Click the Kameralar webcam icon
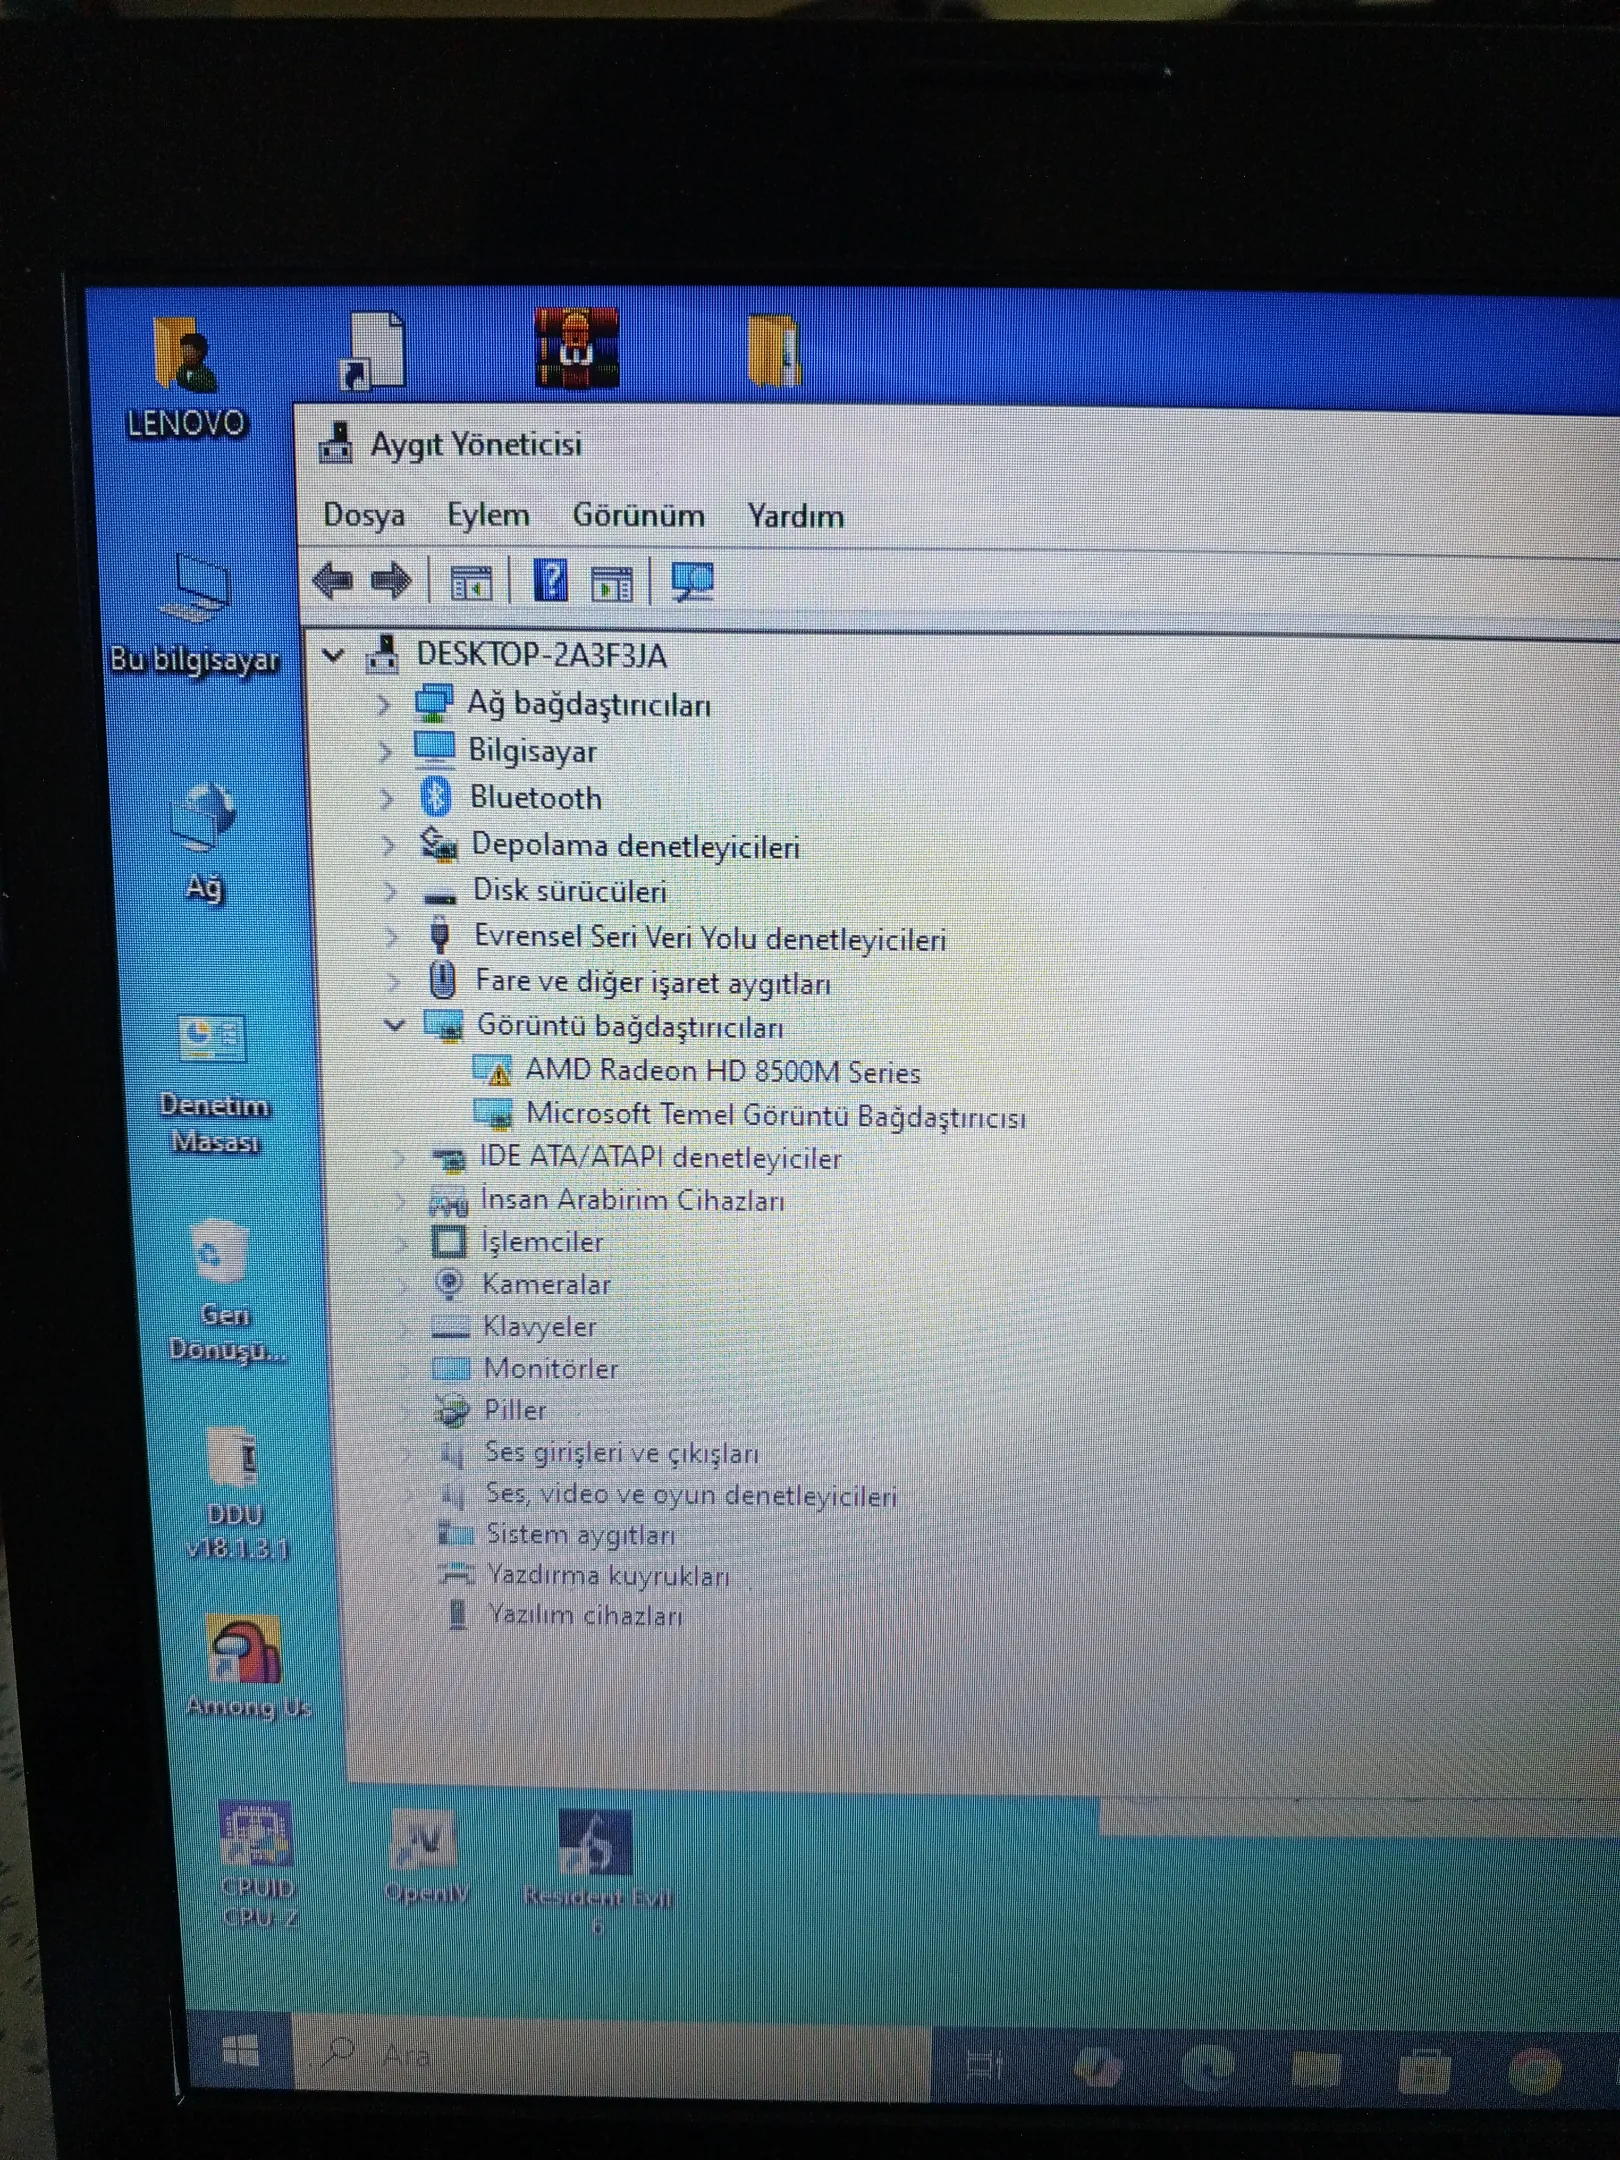Viewport: 1620px width, 2160px height. [x=450, y=1284]
